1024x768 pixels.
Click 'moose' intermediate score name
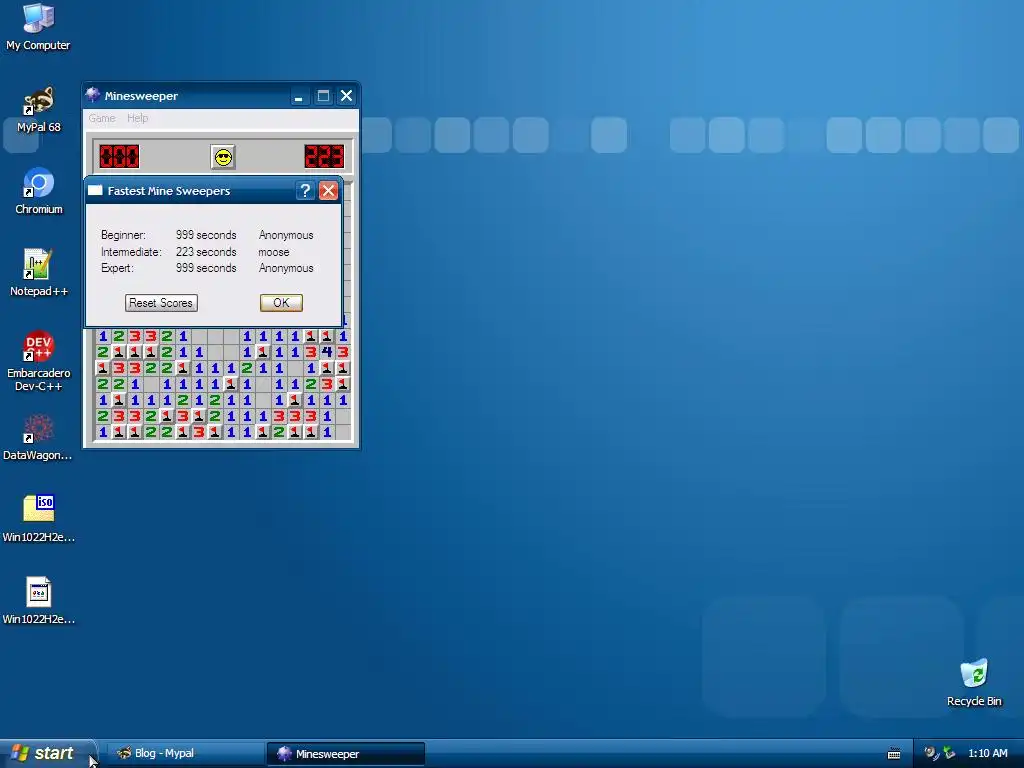274,252
